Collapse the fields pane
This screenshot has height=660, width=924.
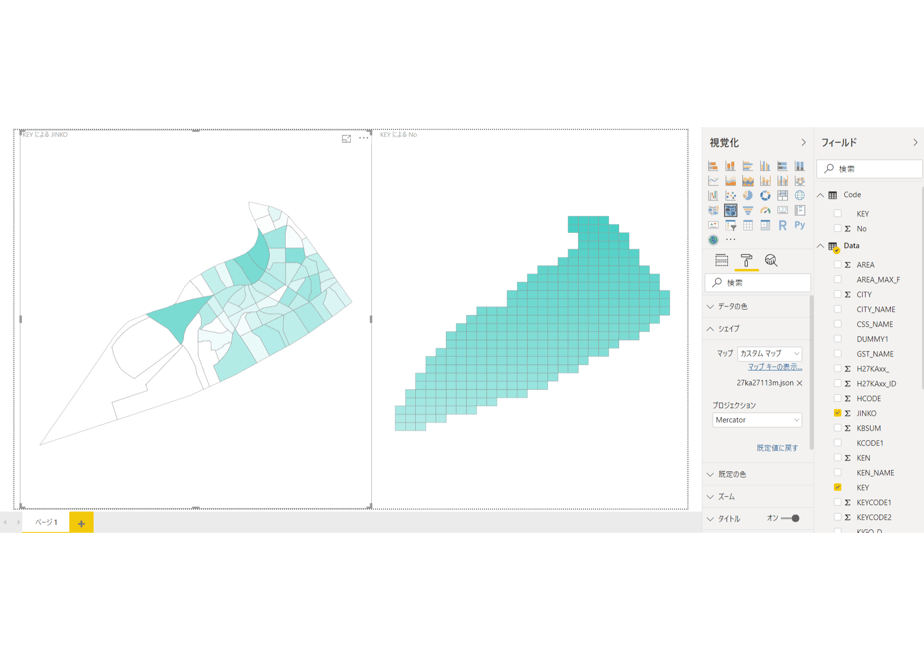[915, 143]
